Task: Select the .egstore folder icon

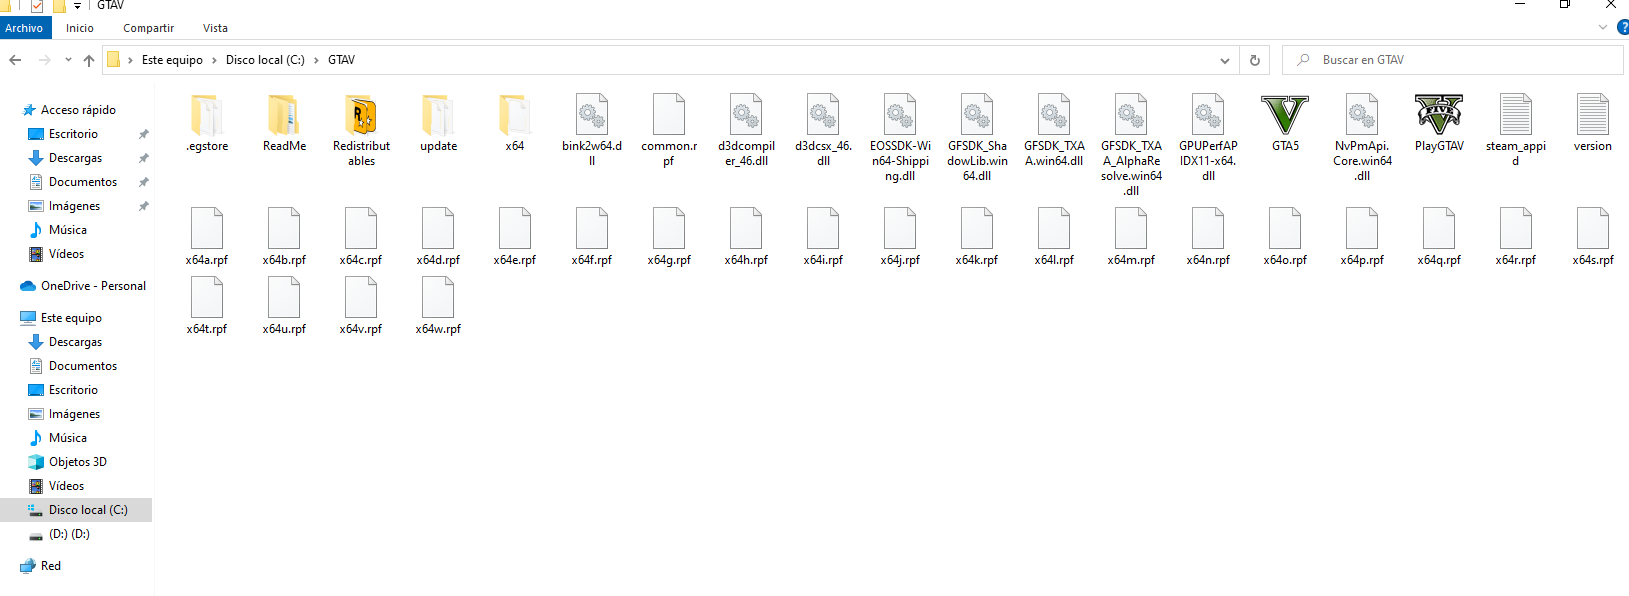Action: 207,115
